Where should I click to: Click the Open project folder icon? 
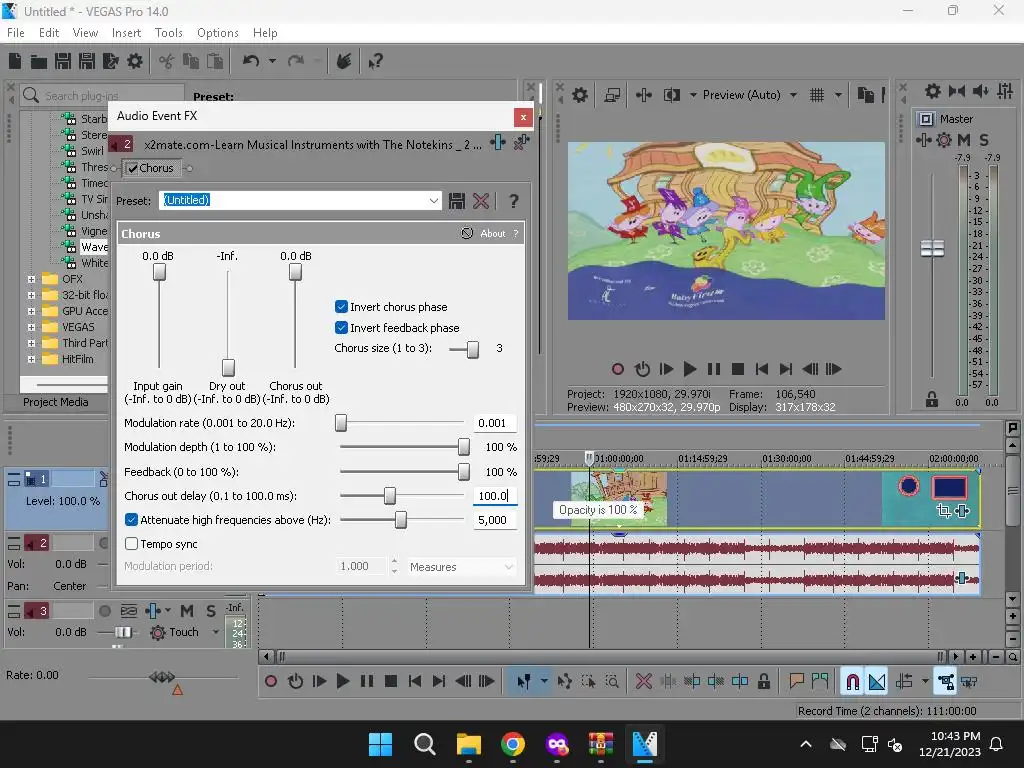click(x=39, y=61)
